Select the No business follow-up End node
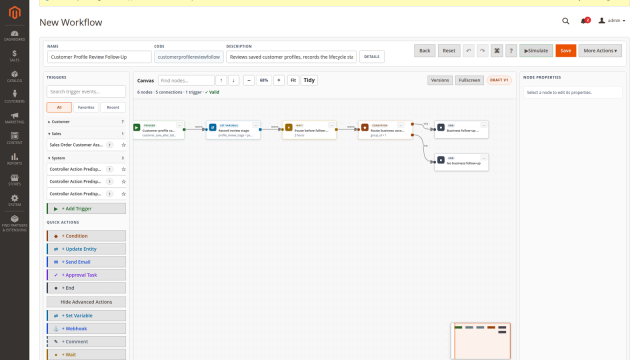 click(462, 162)
